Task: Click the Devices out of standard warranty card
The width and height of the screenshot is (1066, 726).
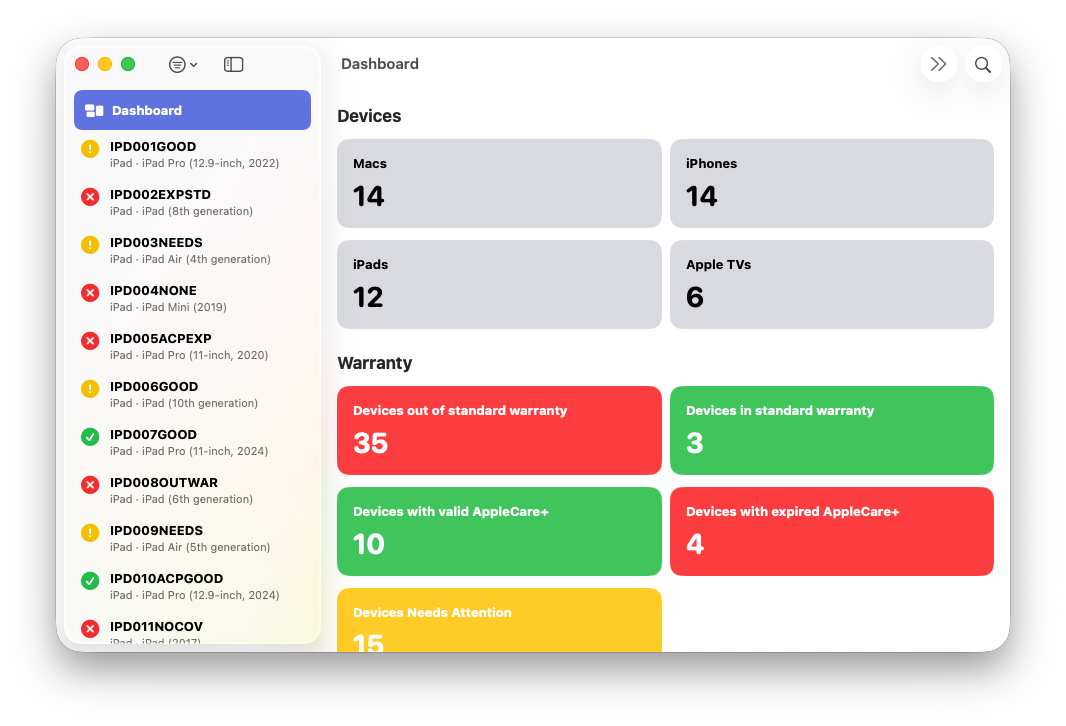Action: pos(499,430)
